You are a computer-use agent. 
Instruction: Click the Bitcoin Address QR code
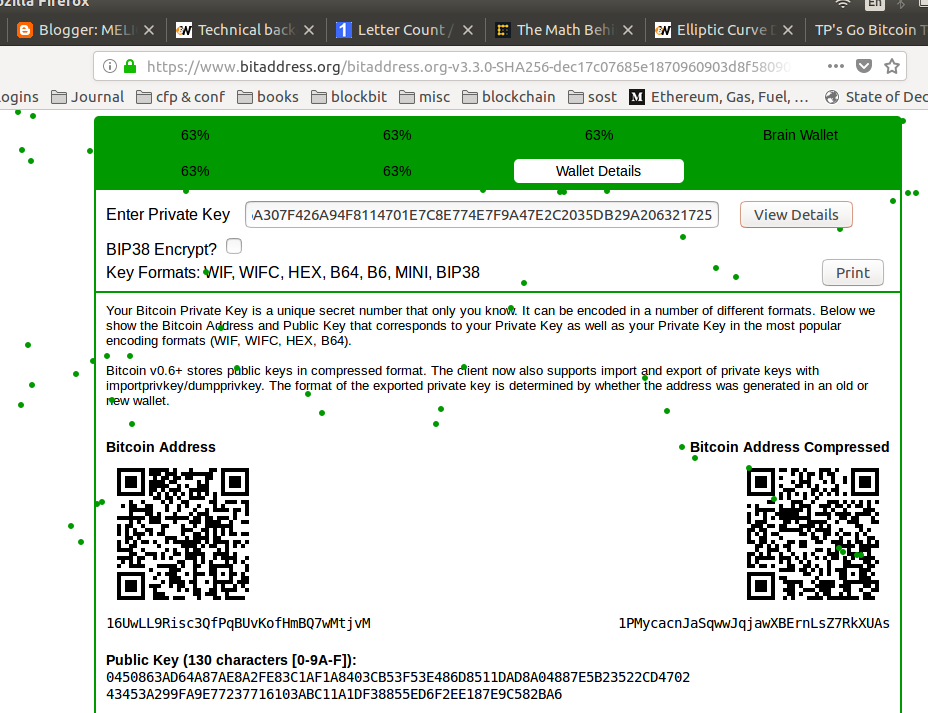click(183, 534)
